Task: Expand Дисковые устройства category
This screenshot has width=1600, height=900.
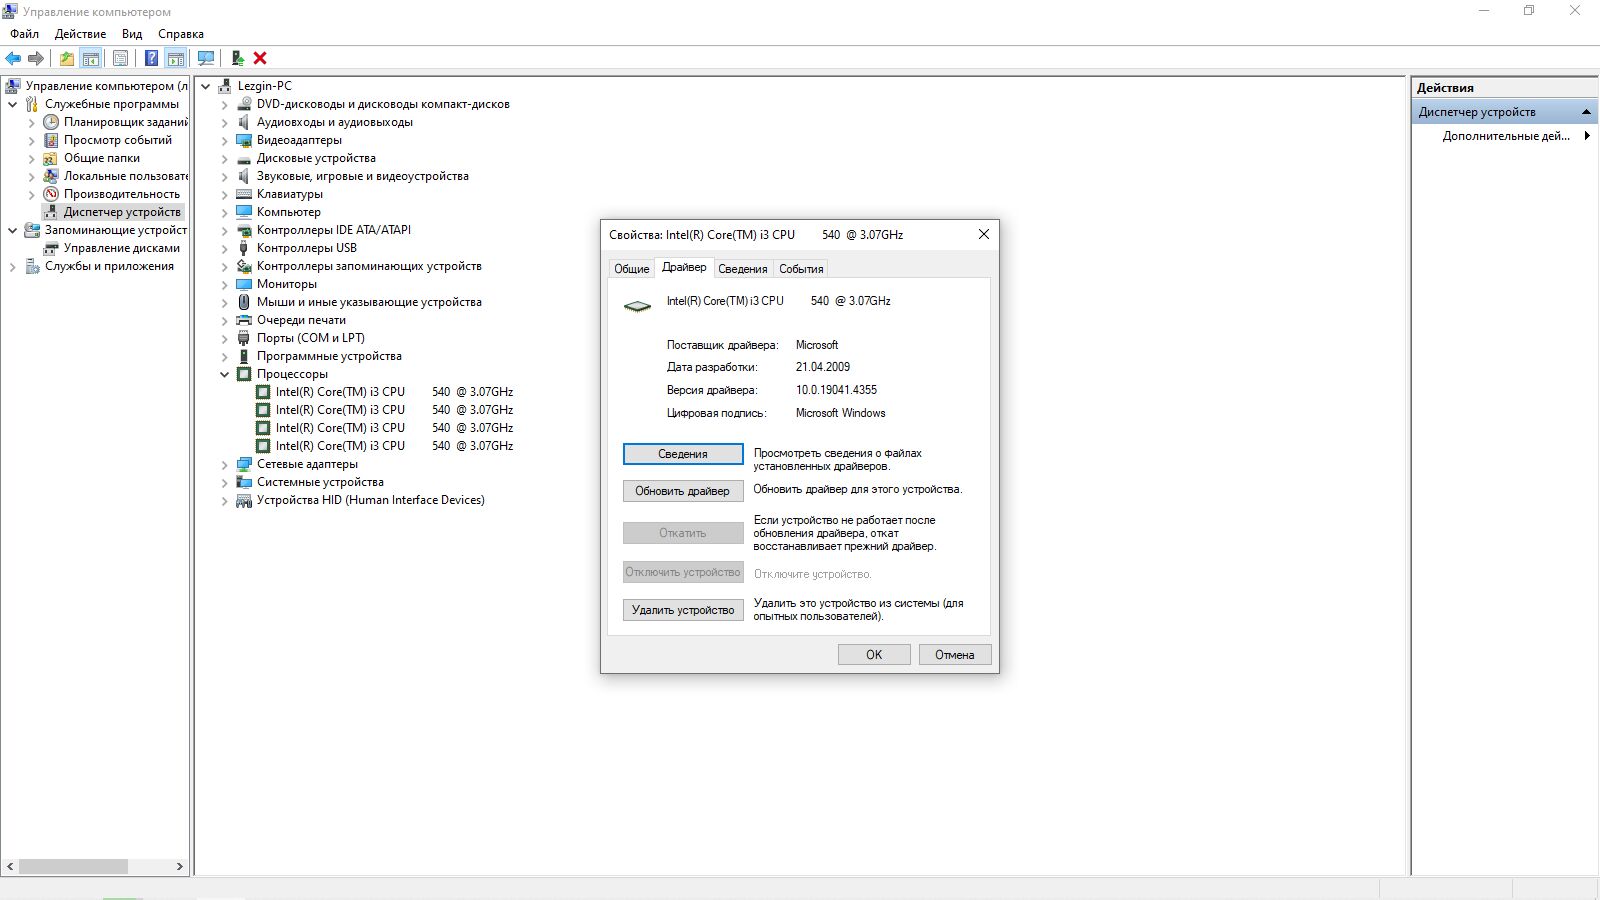Action: (x=225, y=158)
